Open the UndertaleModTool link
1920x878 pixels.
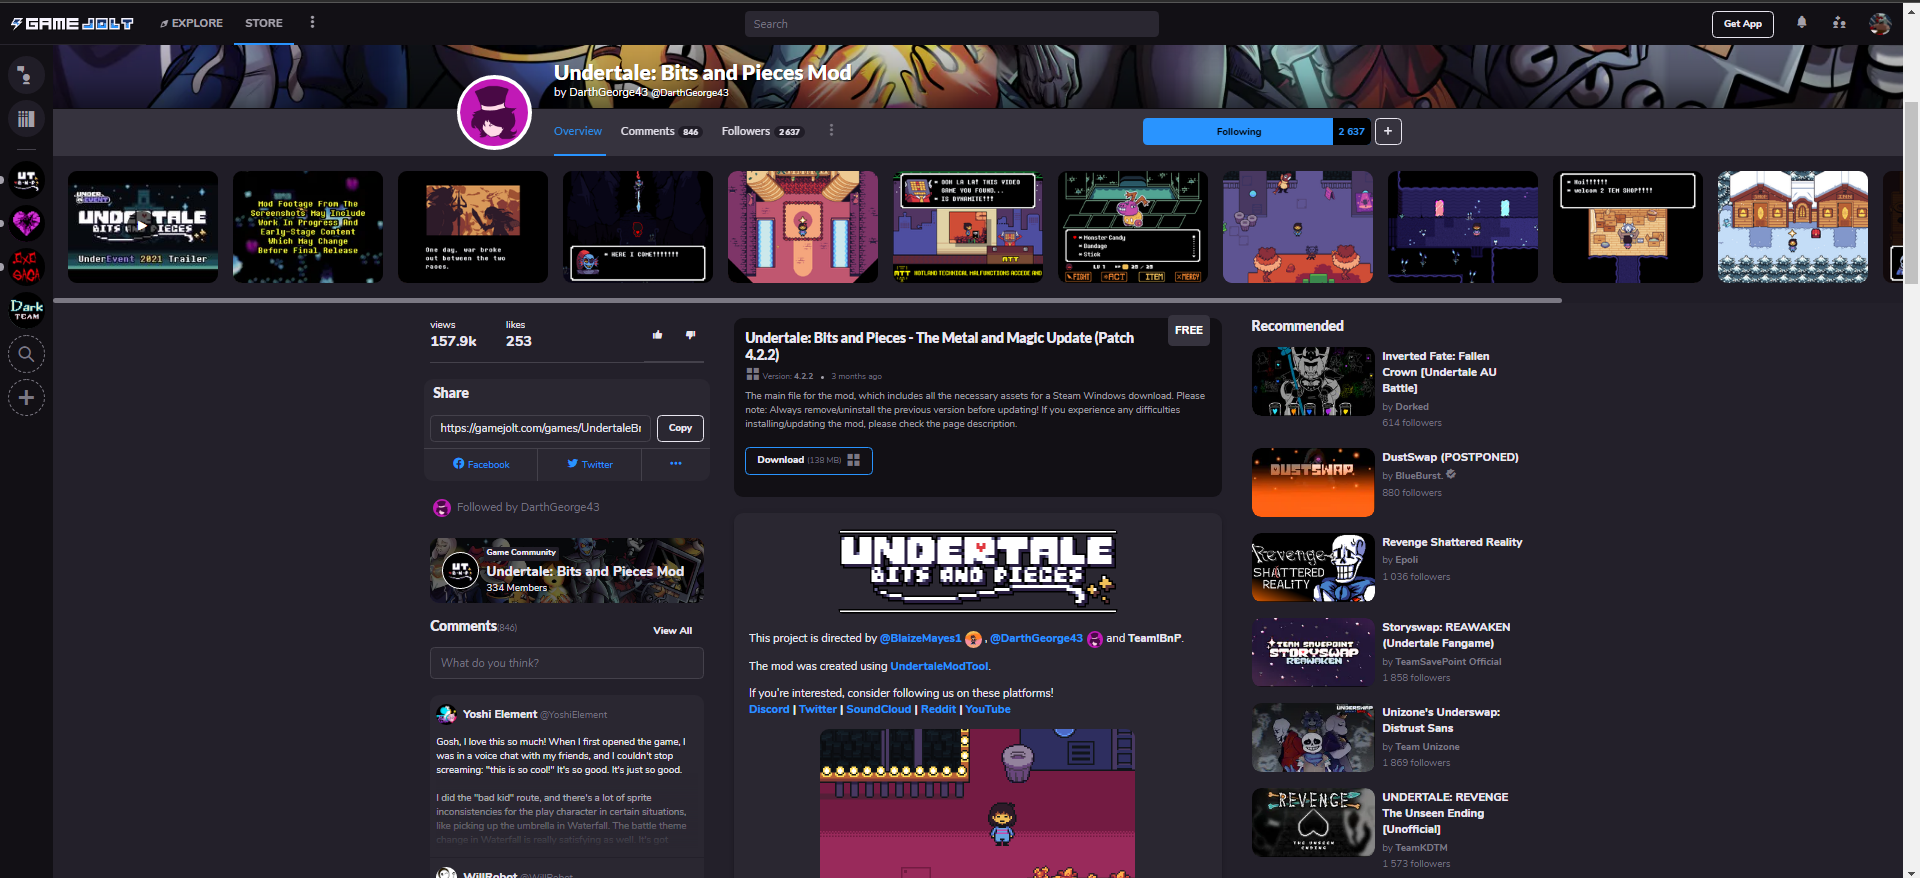(939, 666)
